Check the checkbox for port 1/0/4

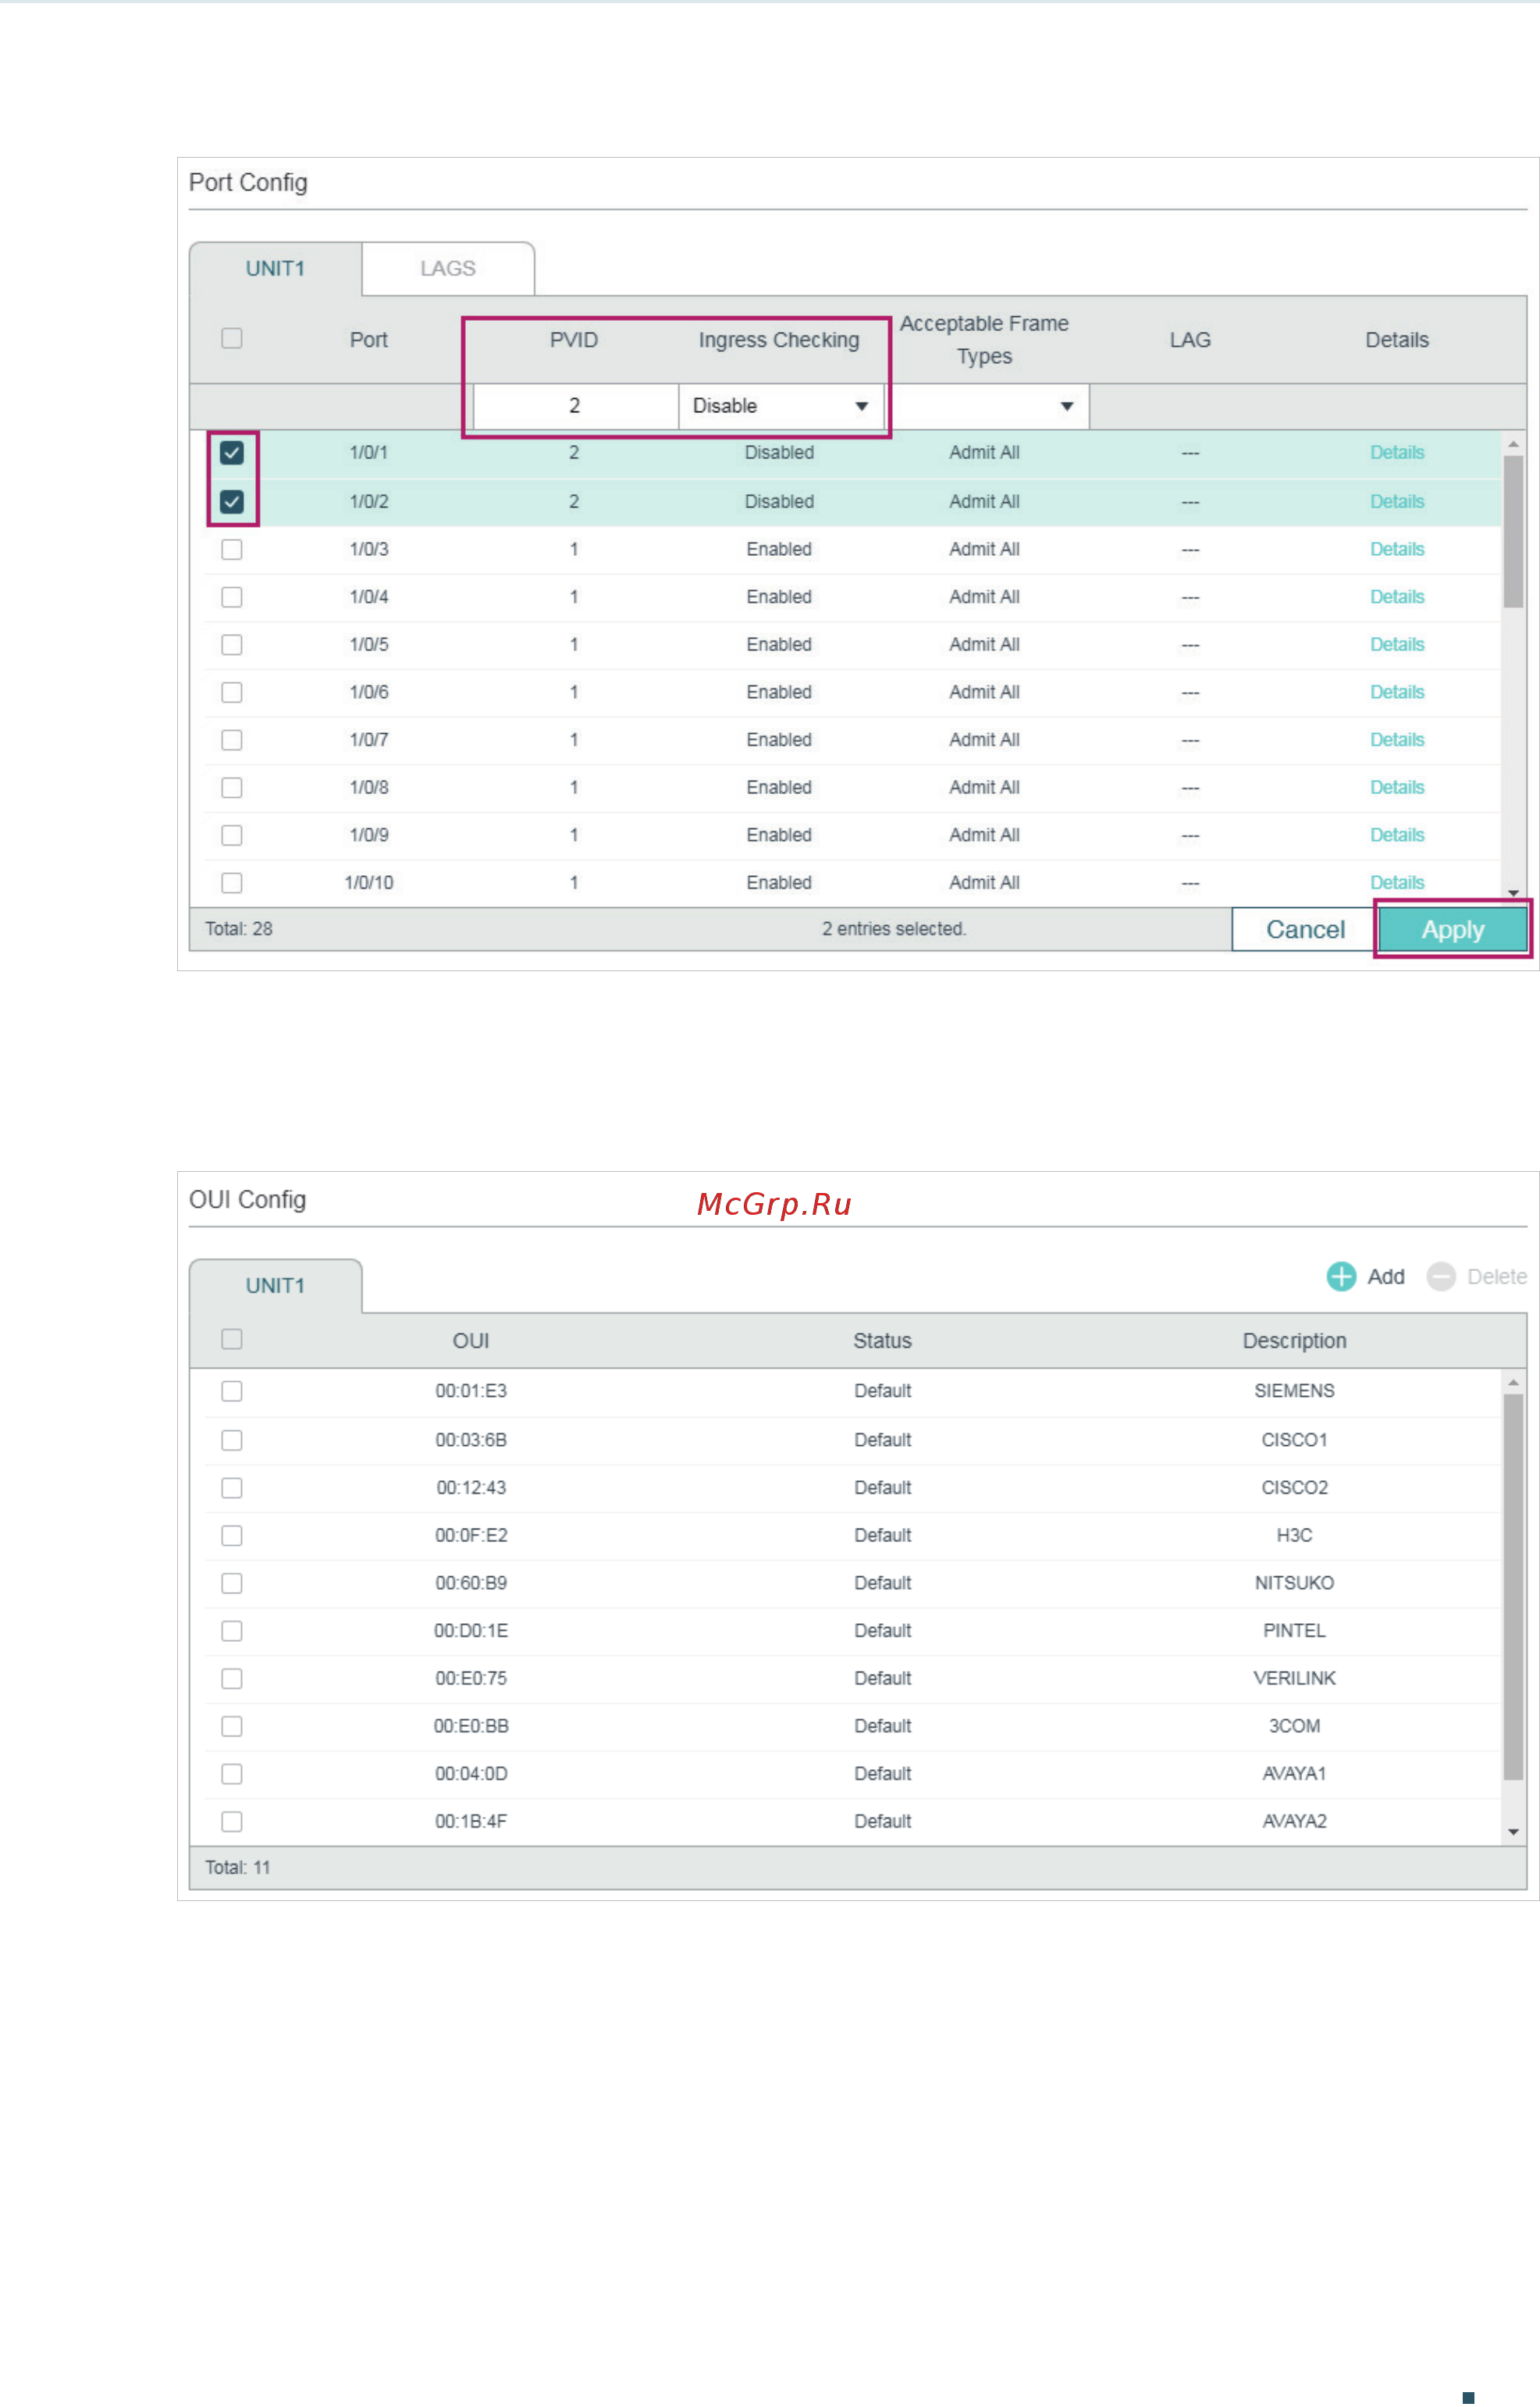(x=232, y=597)
